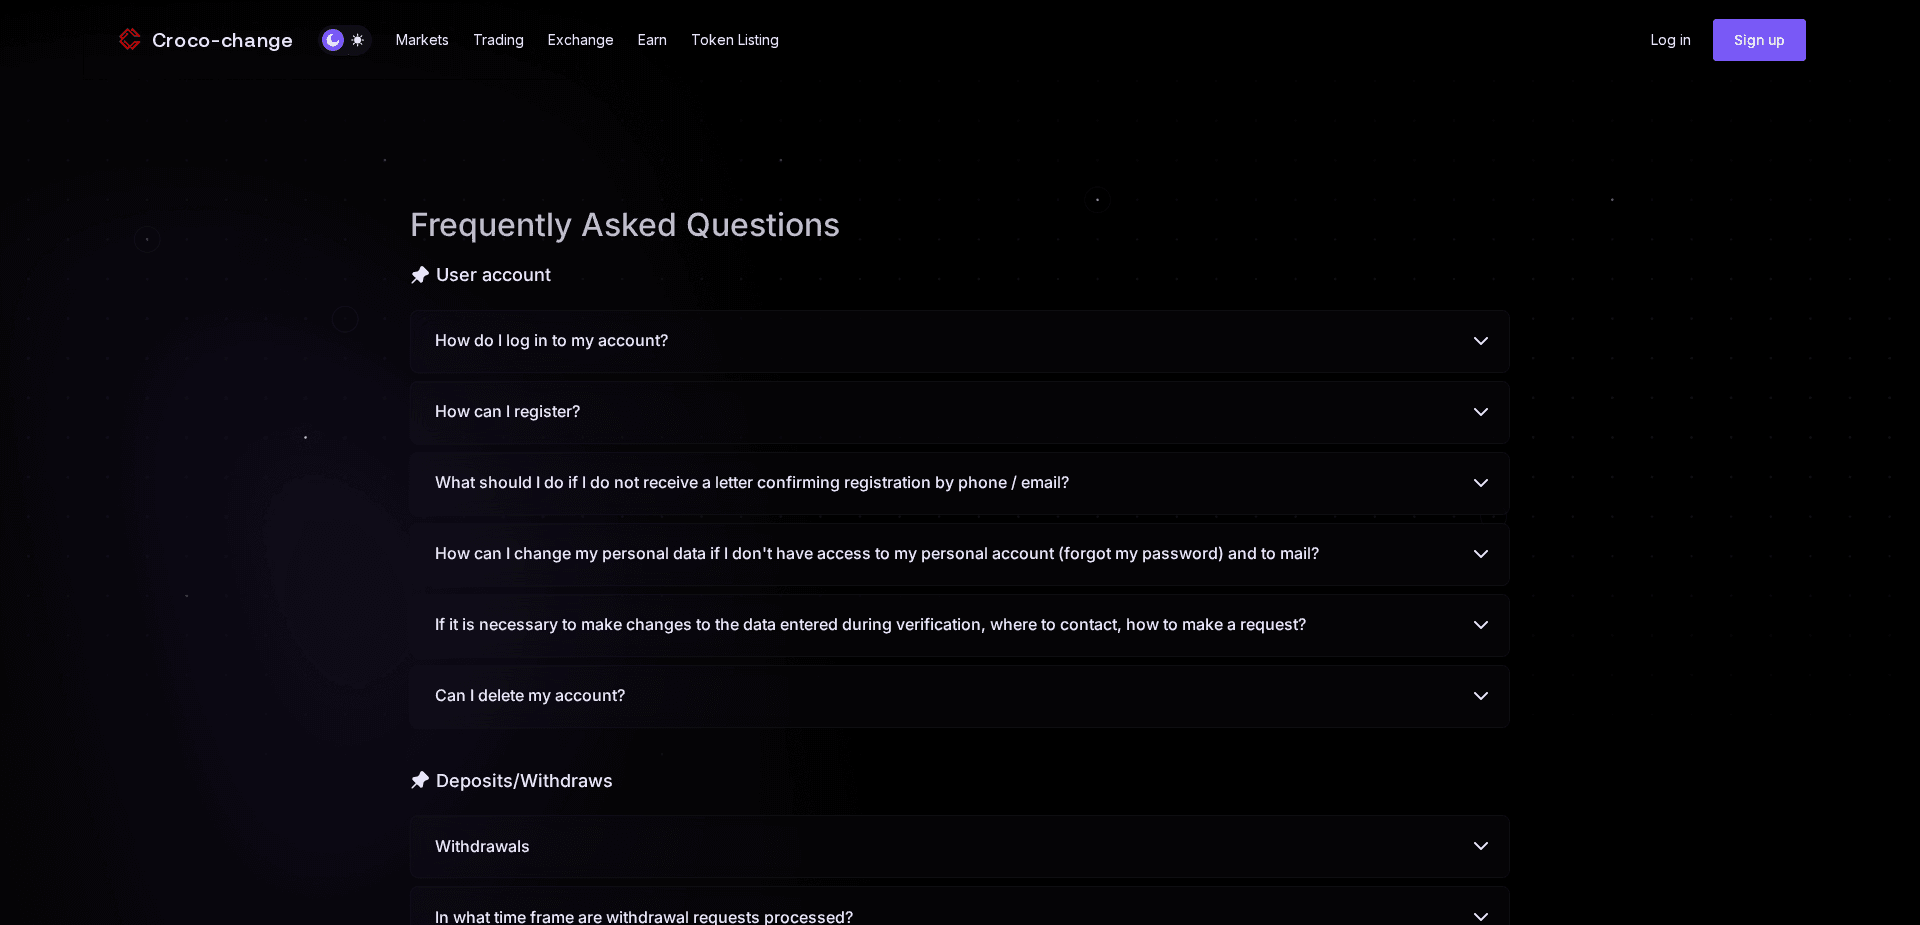This screenshot has height=925, width=1920.
Task: Go to Token Listing
Action: (x=734, y=40)
